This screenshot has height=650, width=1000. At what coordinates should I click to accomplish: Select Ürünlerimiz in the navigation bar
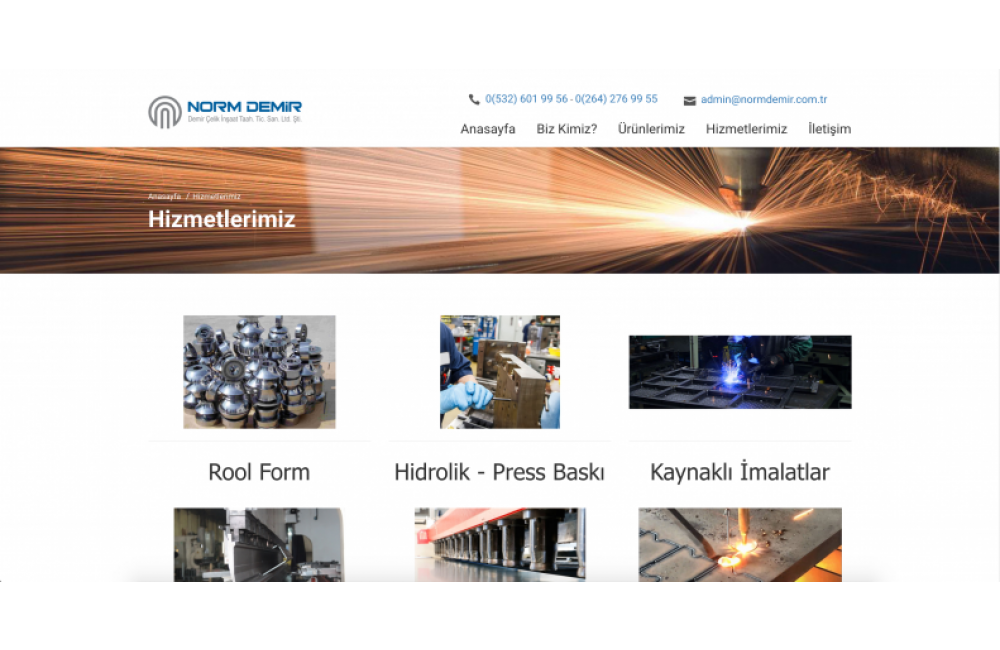point(651,129)
